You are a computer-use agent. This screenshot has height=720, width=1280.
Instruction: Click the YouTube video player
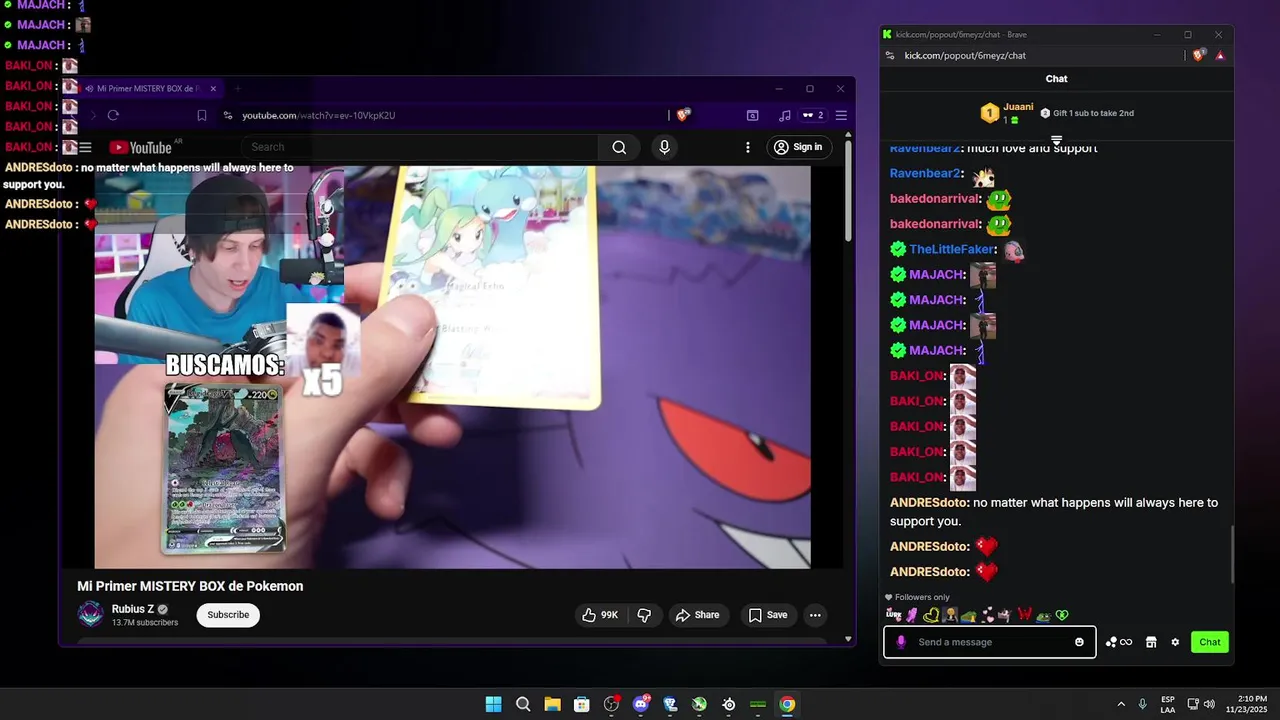click(452, 367)
